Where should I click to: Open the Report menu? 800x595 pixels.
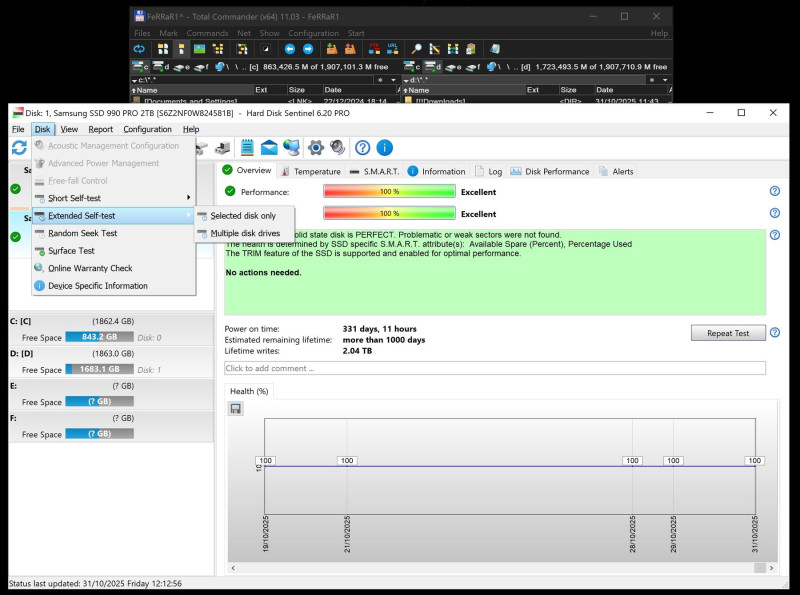[100, 129]
